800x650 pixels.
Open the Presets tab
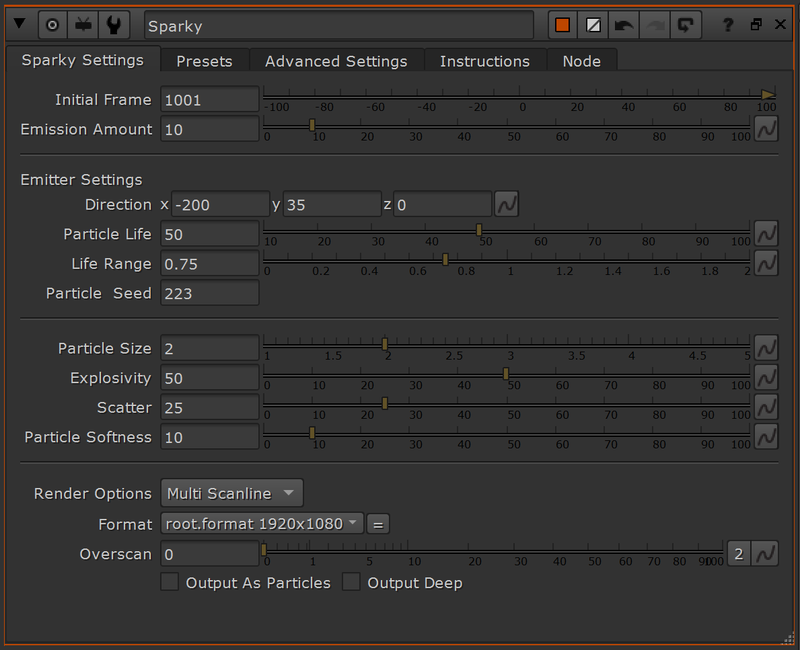(204, 61)
